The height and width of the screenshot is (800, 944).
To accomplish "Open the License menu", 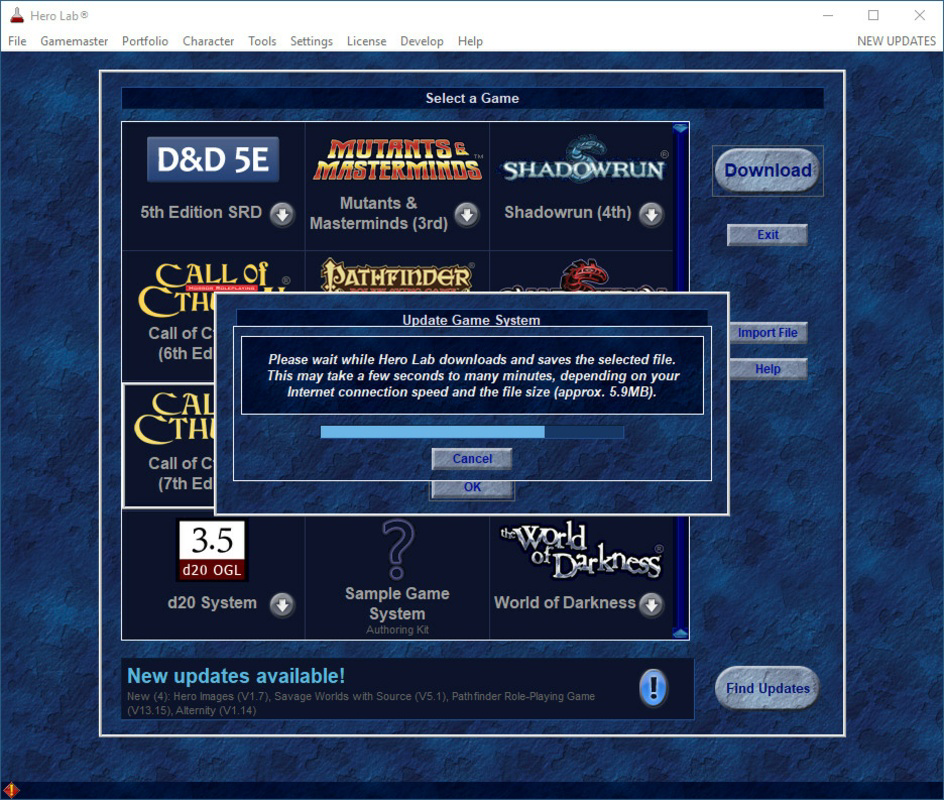I will (x=367, y=41).
